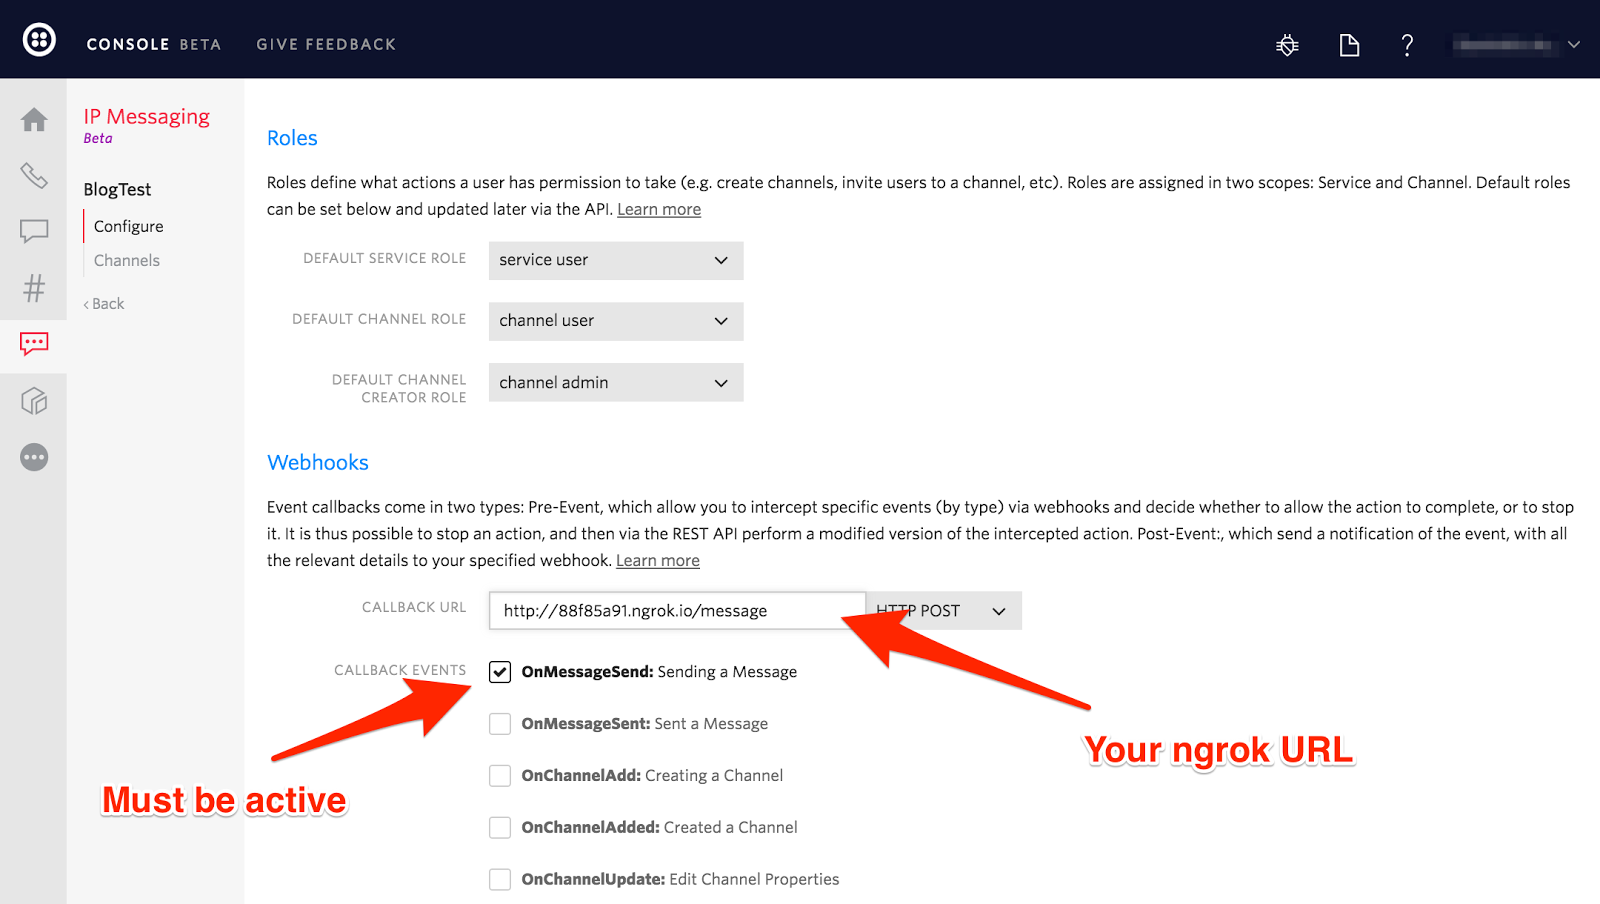Open Learn more link under Roles
The width and height of the screenshot is (1600, 904).
[659, 209]
